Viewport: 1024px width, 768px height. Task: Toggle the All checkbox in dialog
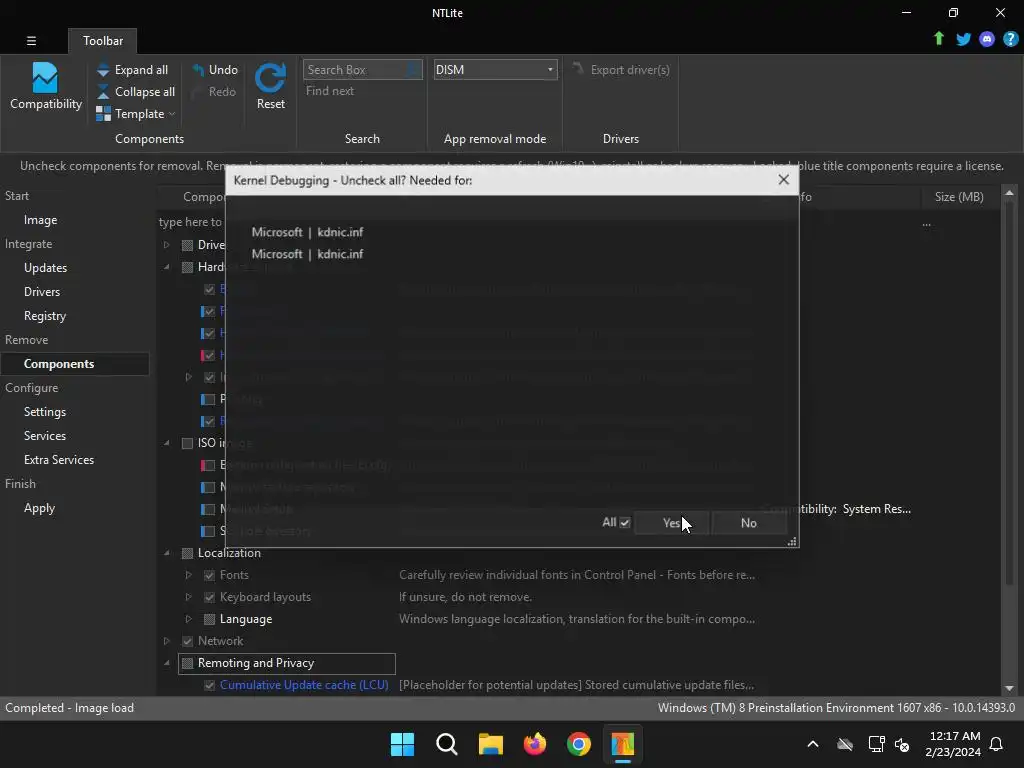pos(625,522)
